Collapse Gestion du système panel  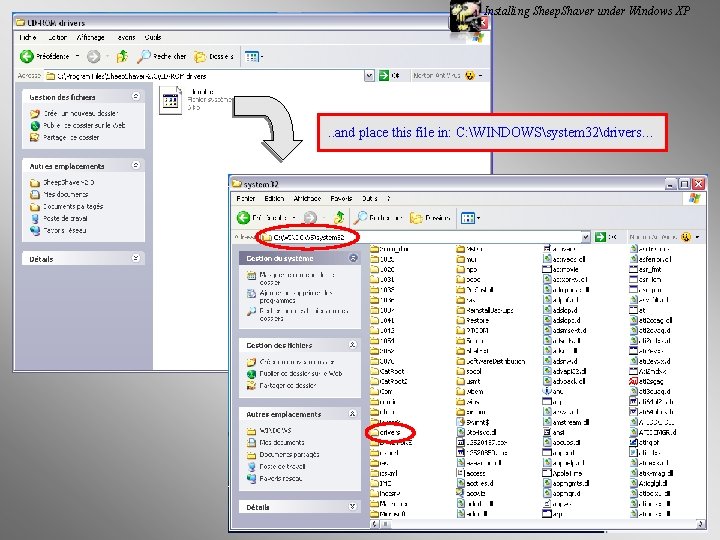click(353, 258)
